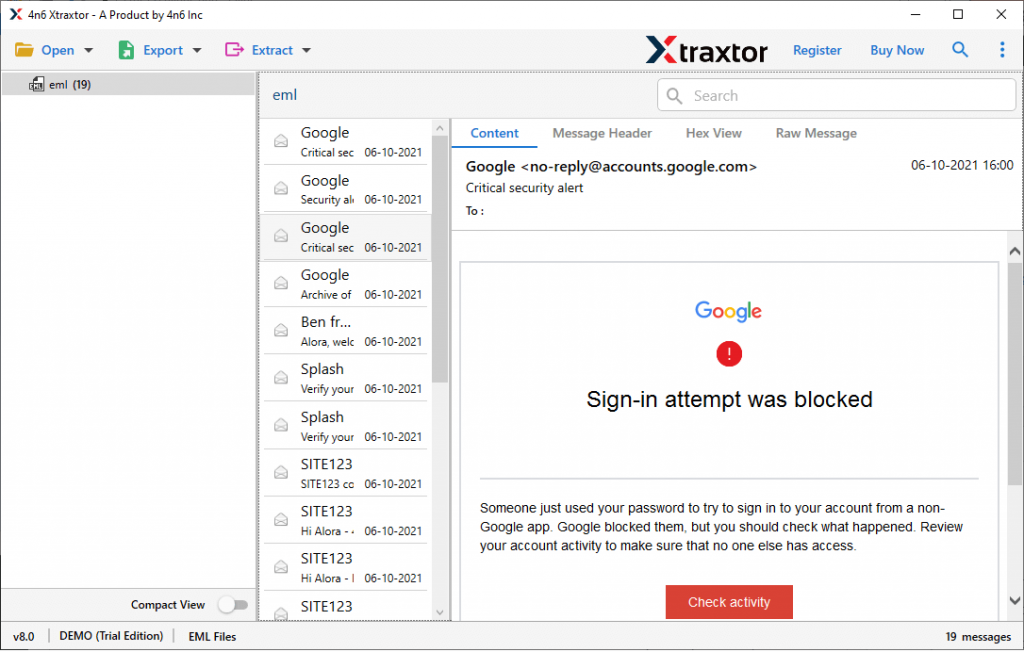1024x652 pixels.
Task: Click the envelope icon beside the Splash email
Action: [281, 378]
